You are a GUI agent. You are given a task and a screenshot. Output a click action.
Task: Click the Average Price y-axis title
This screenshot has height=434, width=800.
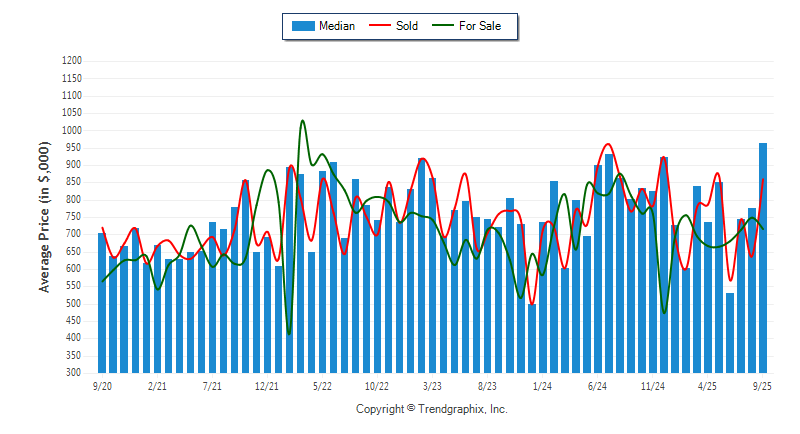(44, 217)
